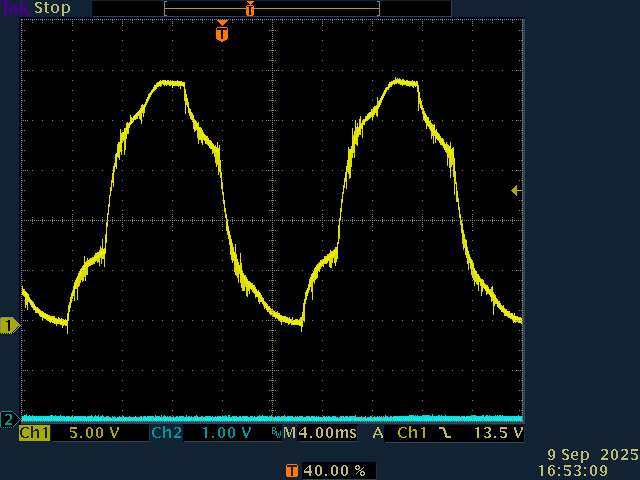Toggle the Stop acquisition status indicator

click(x=52, y=7)
